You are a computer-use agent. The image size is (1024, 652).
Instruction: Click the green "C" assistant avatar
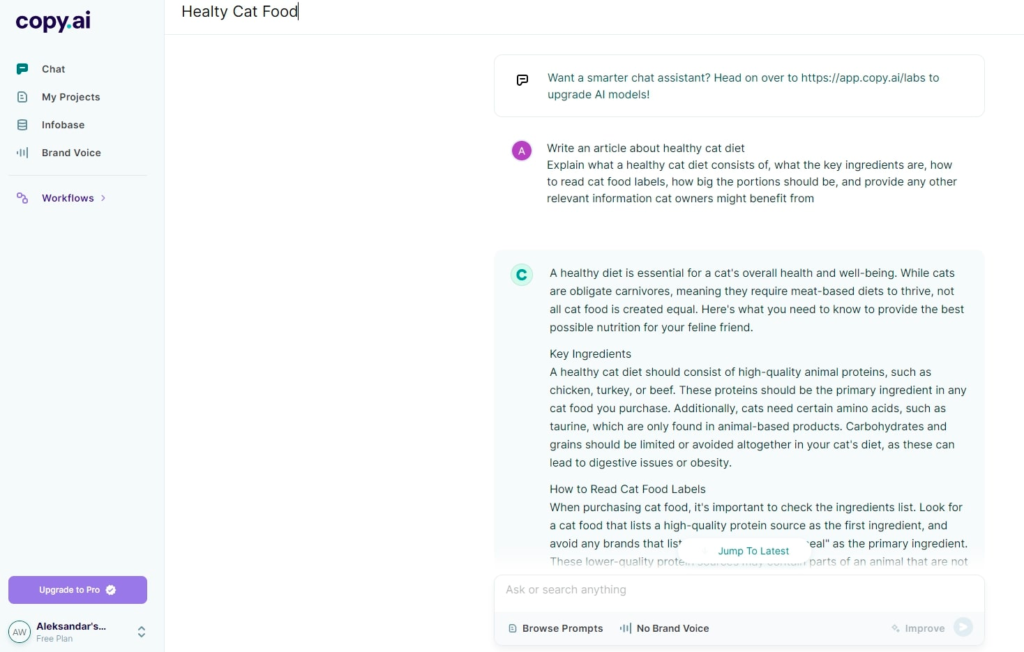pyautogui.click(x=521, y=275)
